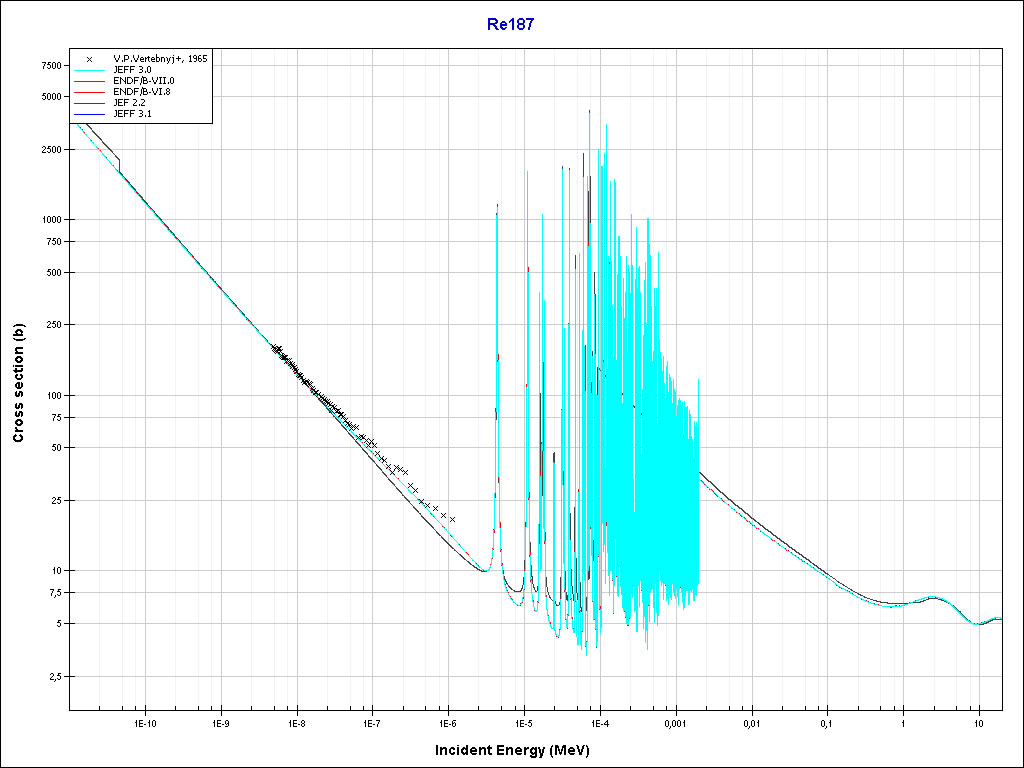Click the red ENDF/B-VII.0 legend line
Image resolution: width=1024 pixels, height=768 pixels.
pos(89,81)
